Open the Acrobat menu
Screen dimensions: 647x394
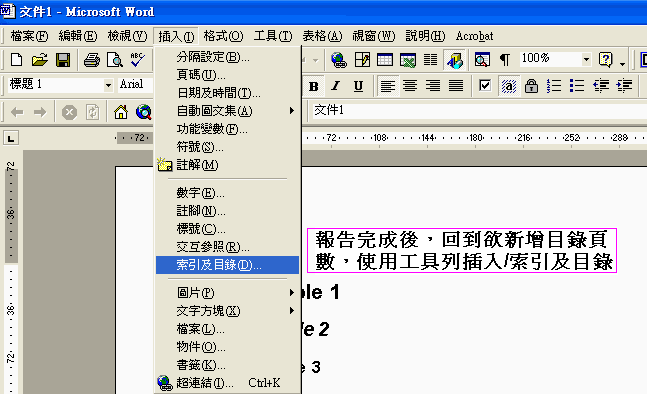point(474,36)
